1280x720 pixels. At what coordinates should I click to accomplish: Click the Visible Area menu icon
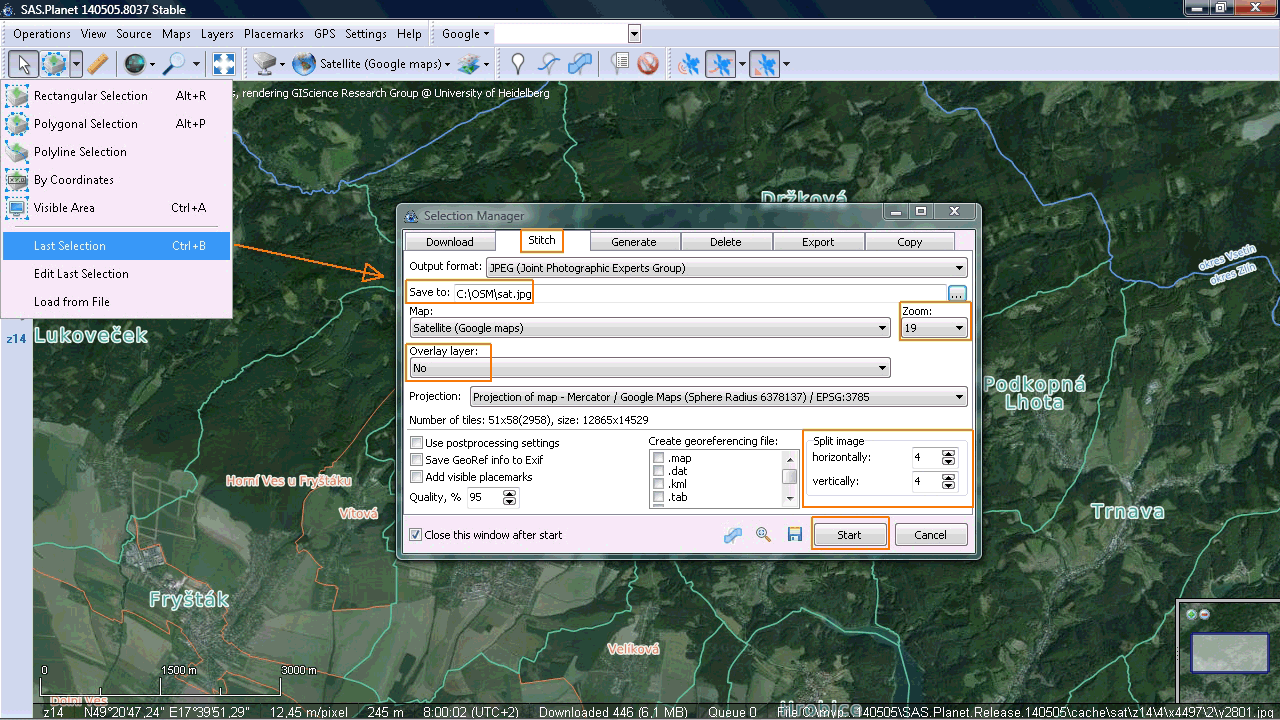17,208
